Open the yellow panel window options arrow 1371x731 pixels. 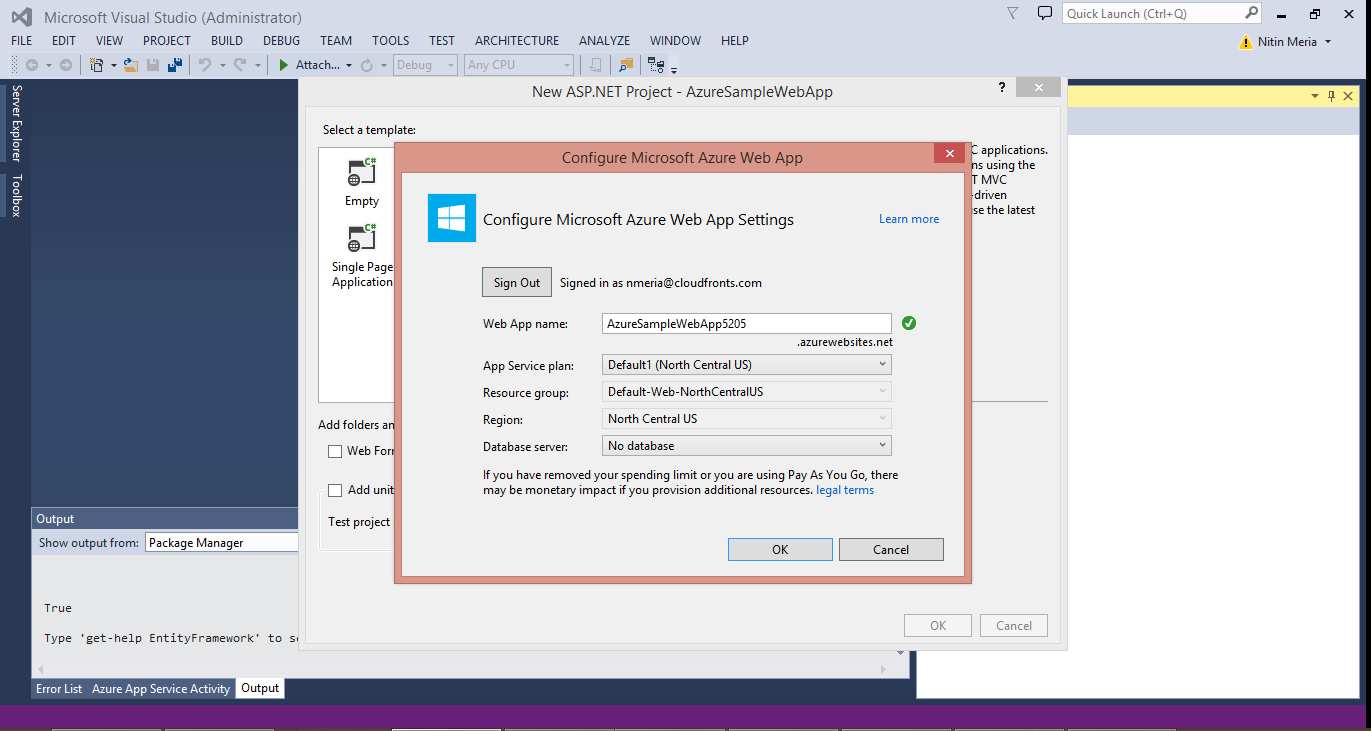tap(1315, 96)
